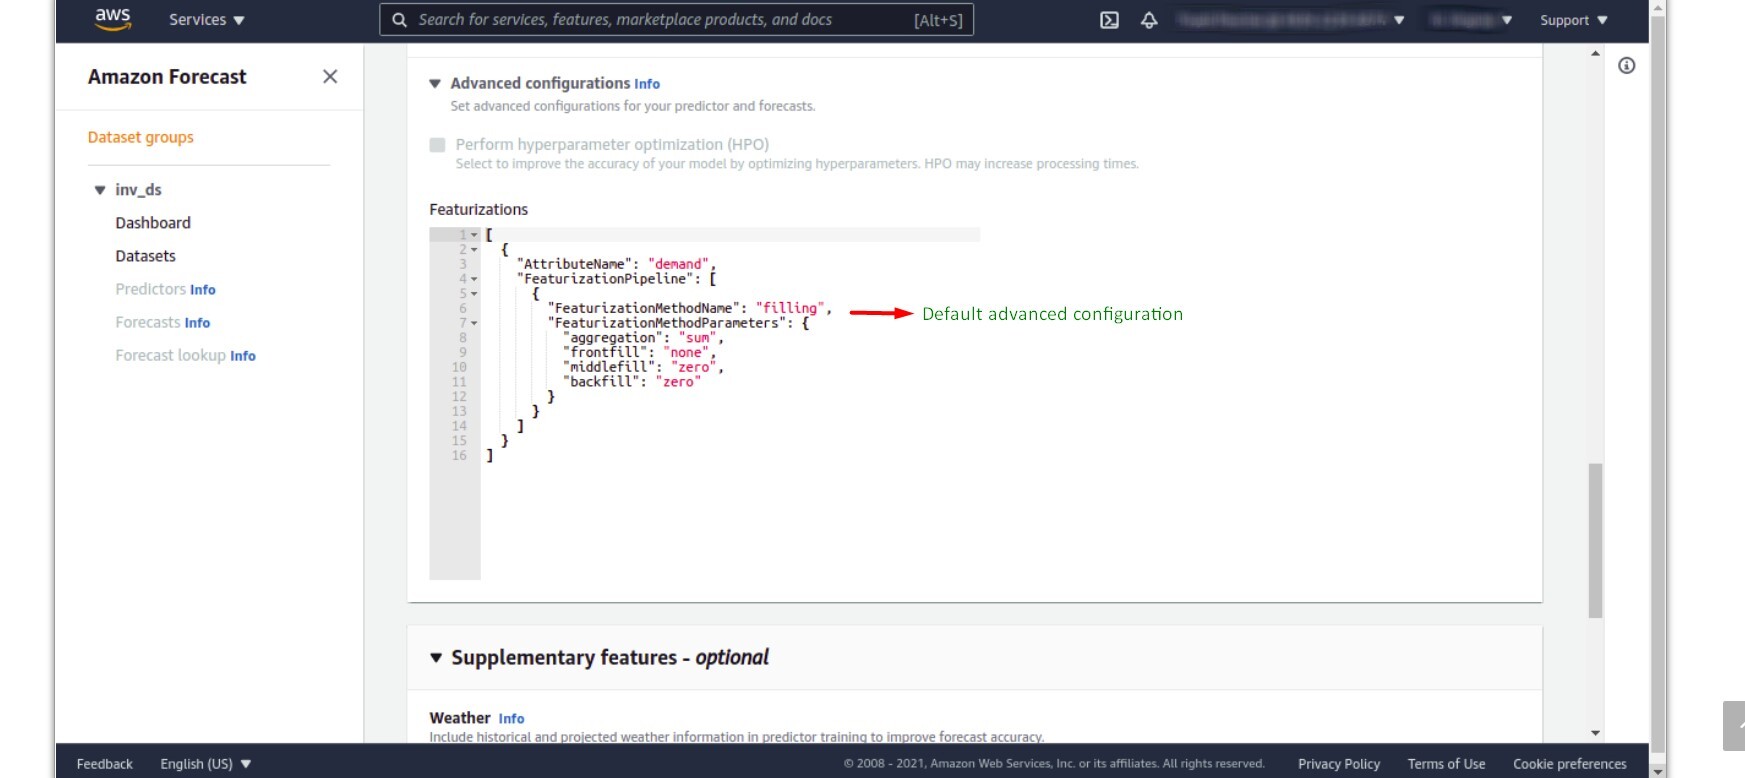The height and width of the screenshot is (778, 1745).
Task: Open the blurred account name dropdown
Action: 1290,20
